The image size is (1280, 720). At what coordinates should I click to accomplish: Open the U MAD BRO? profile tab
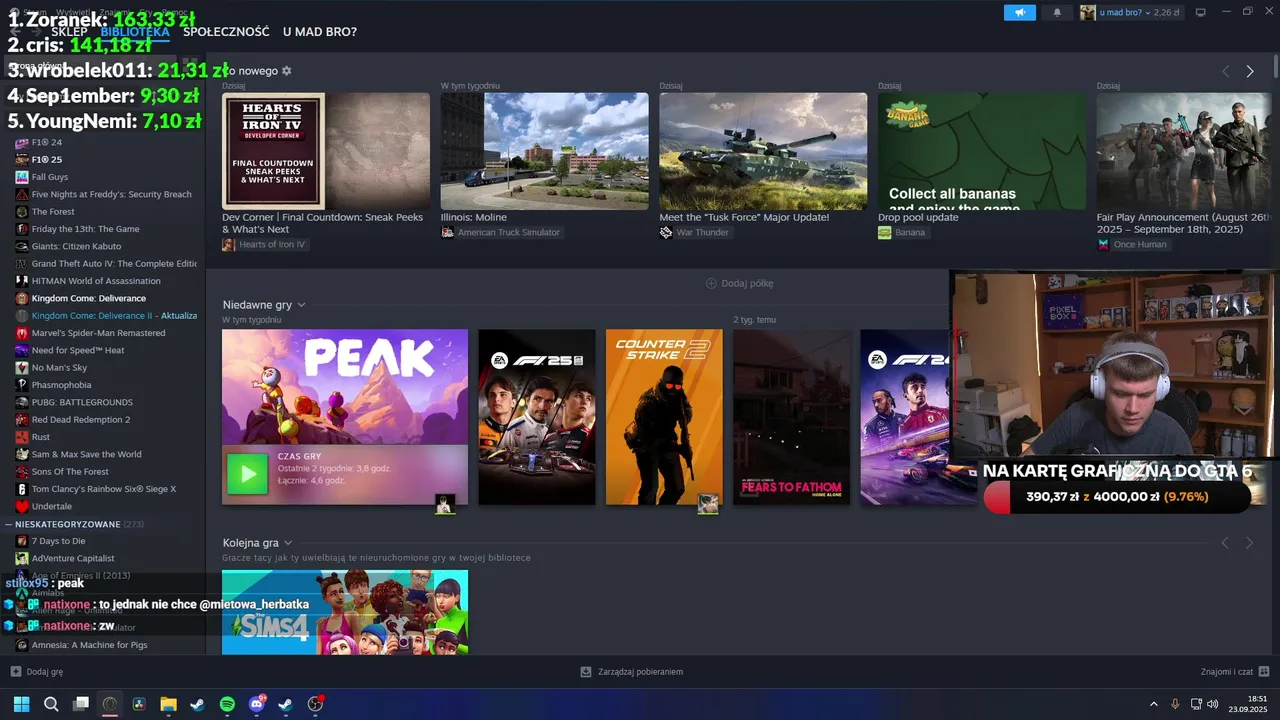click(x=320, y=32)
